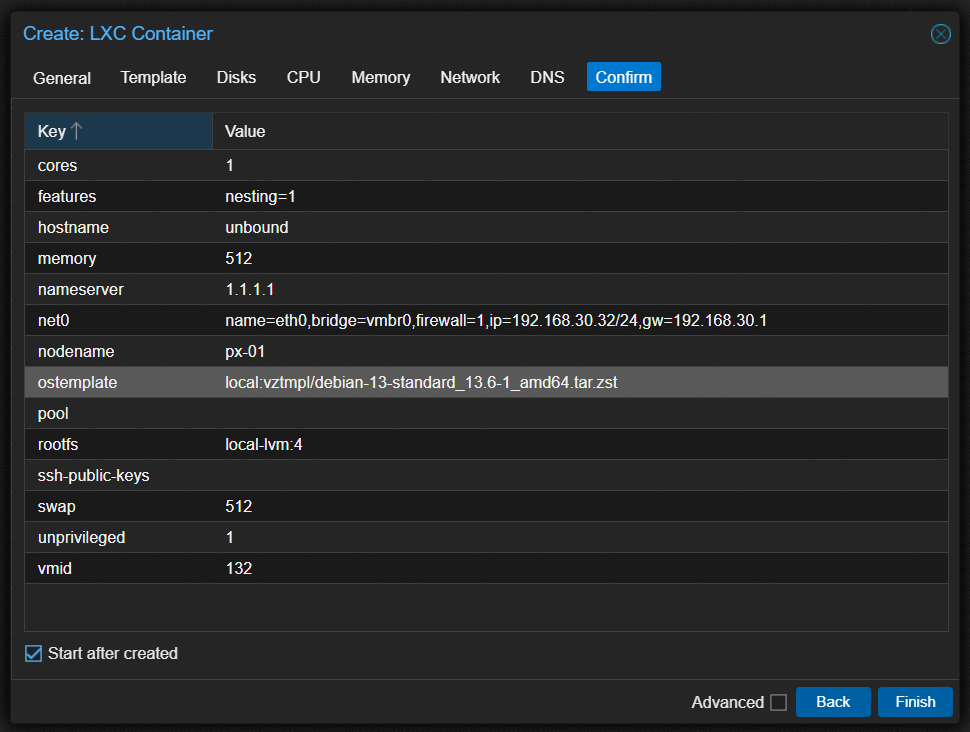Select the ssh-public-keys key cell
Viewport: 970px width, 732px height.
pos(118,475)
